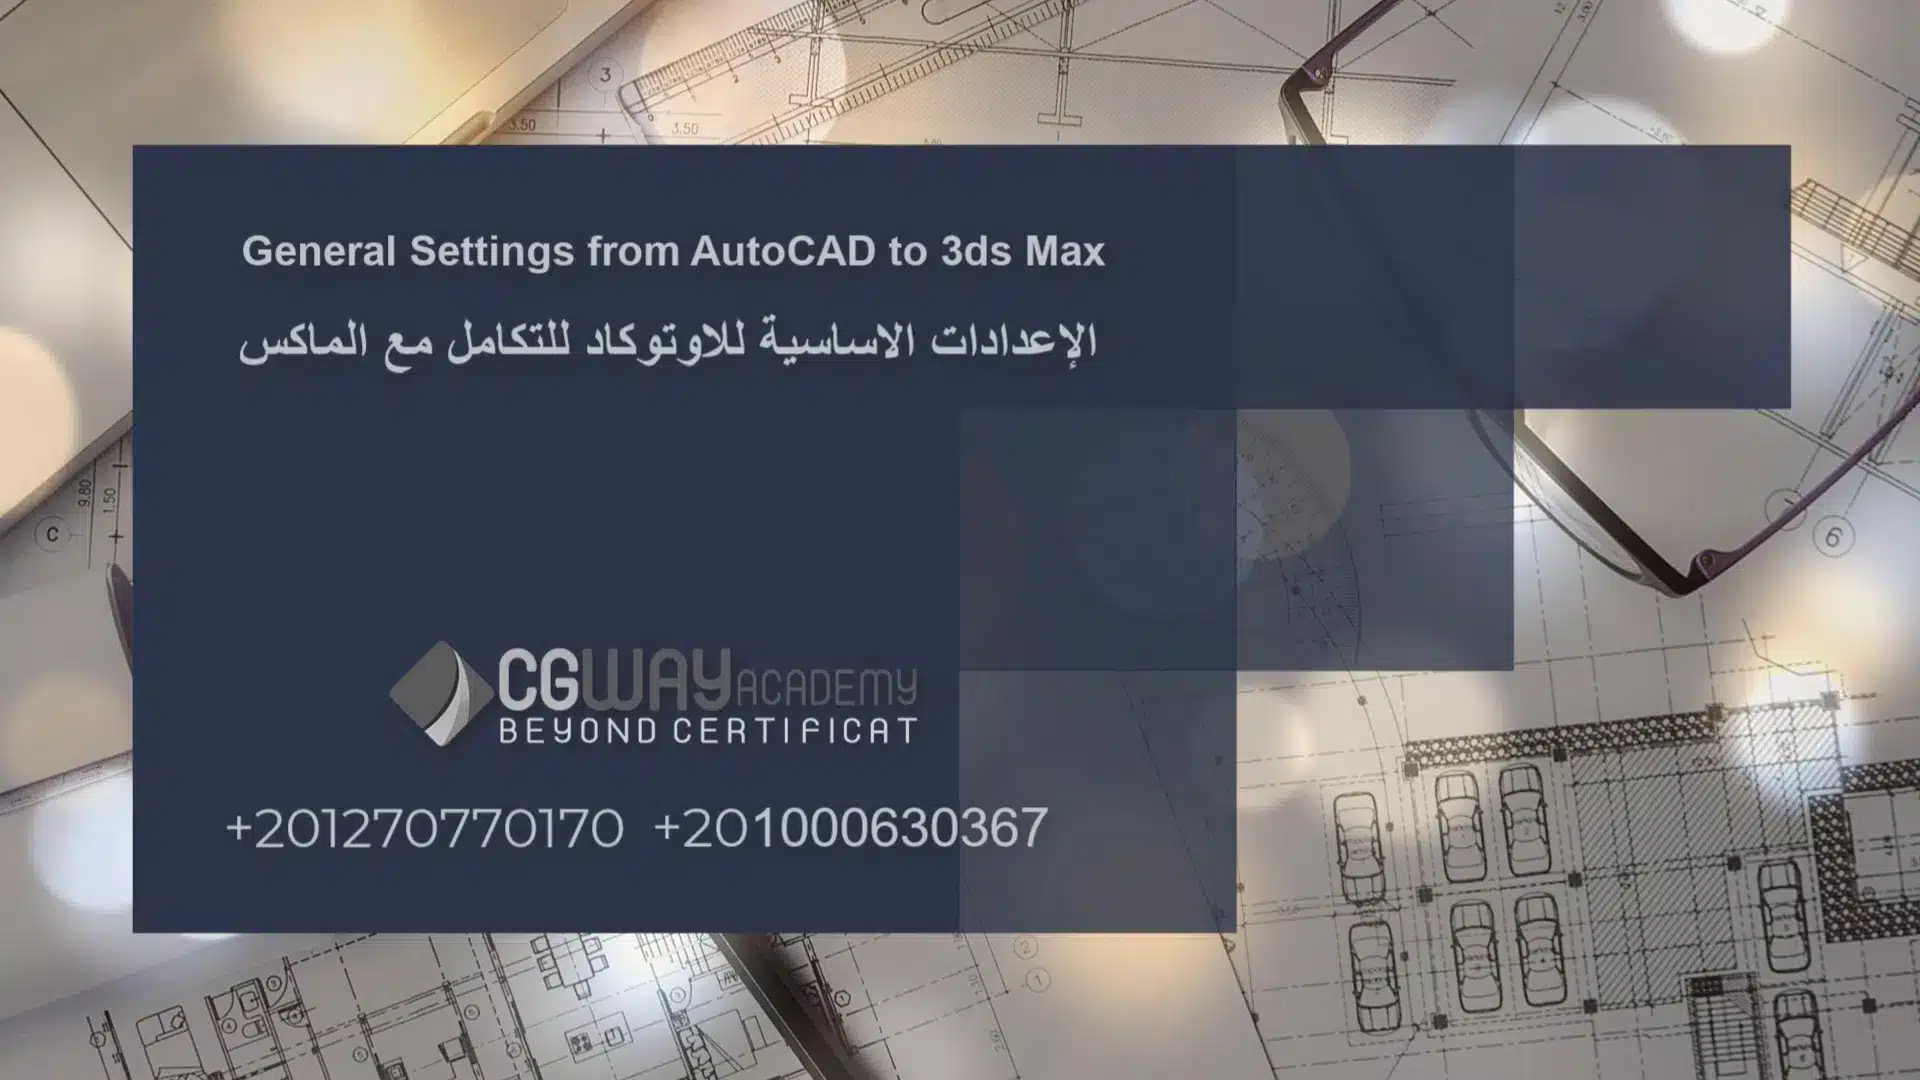Select the AutoCAD to 3ds Max settings title
The width and height of the screenshot is (1920, 1080).
tap(673, 249)
